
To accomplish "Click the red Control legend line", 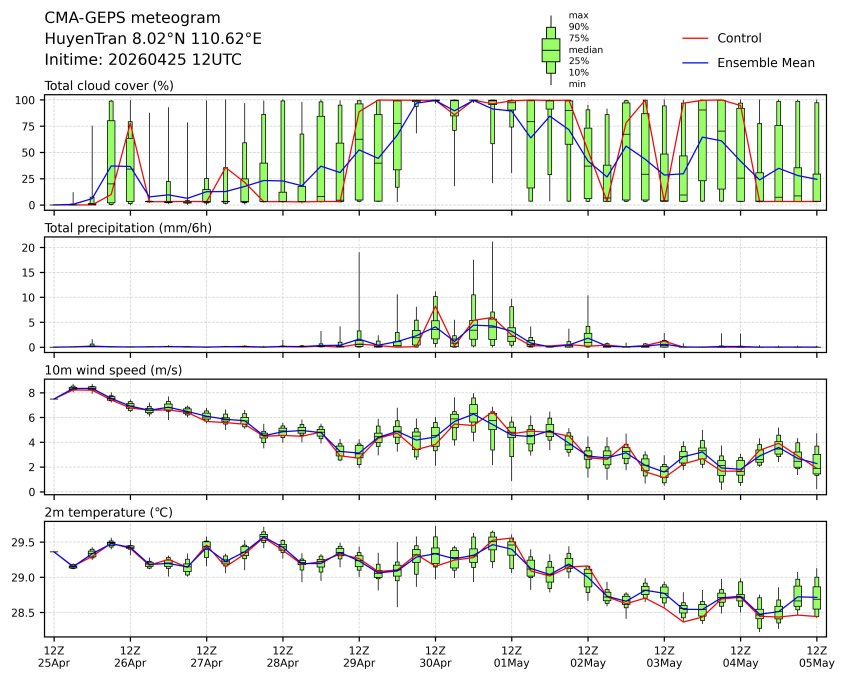I will (x=695, y=38).
